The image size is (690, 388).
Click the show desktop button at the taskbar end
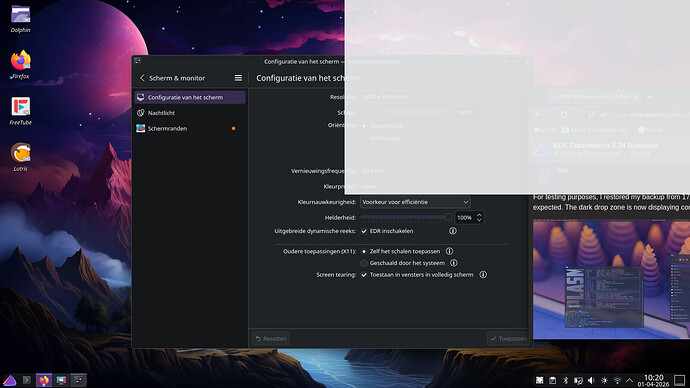tap(680, 380)
